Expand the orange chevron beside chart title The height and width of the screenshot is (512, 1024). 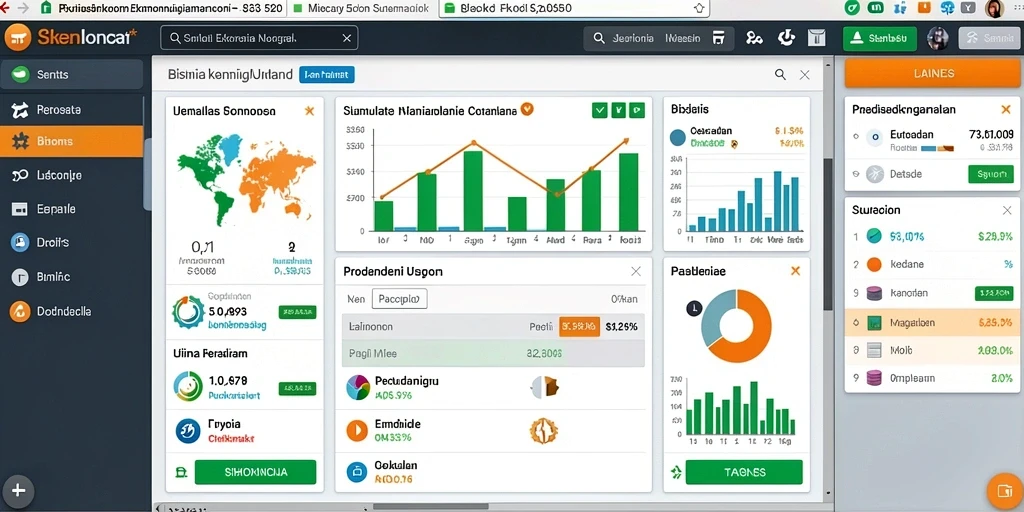coord(527,110)
